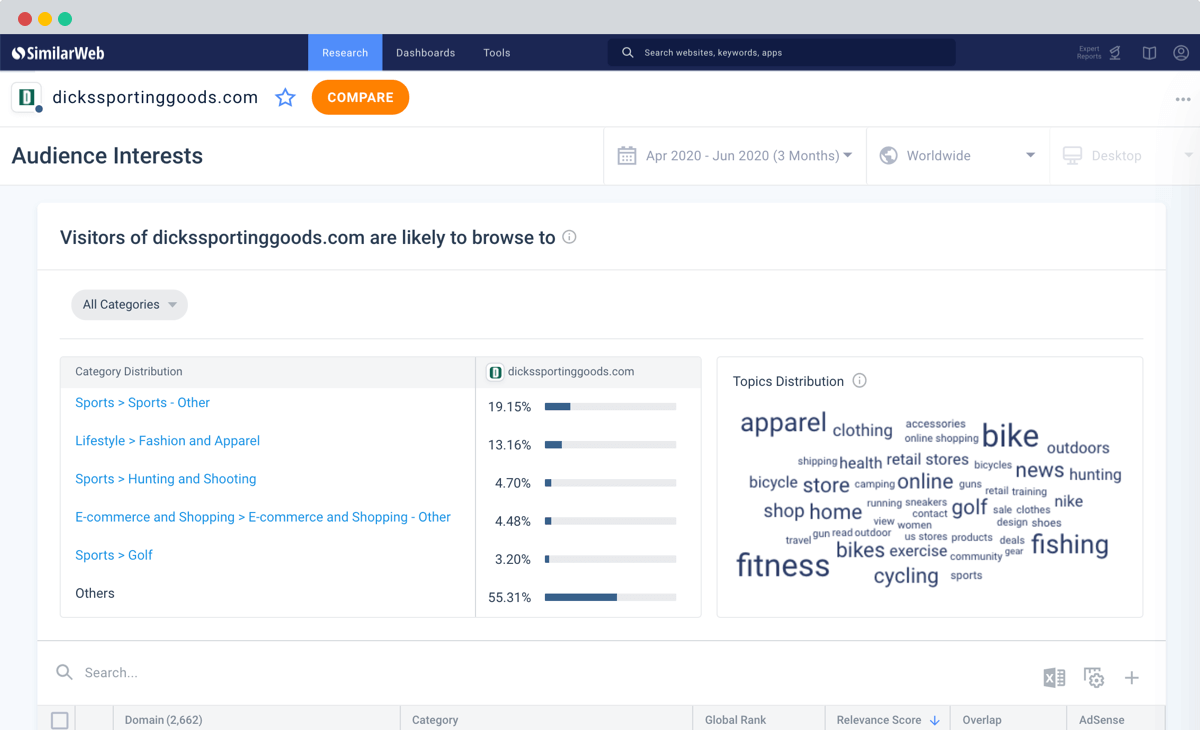This screenshot has height=730, width=1200.
Task: Expand the All Categories filter dropdown
Action: (129, 305)
